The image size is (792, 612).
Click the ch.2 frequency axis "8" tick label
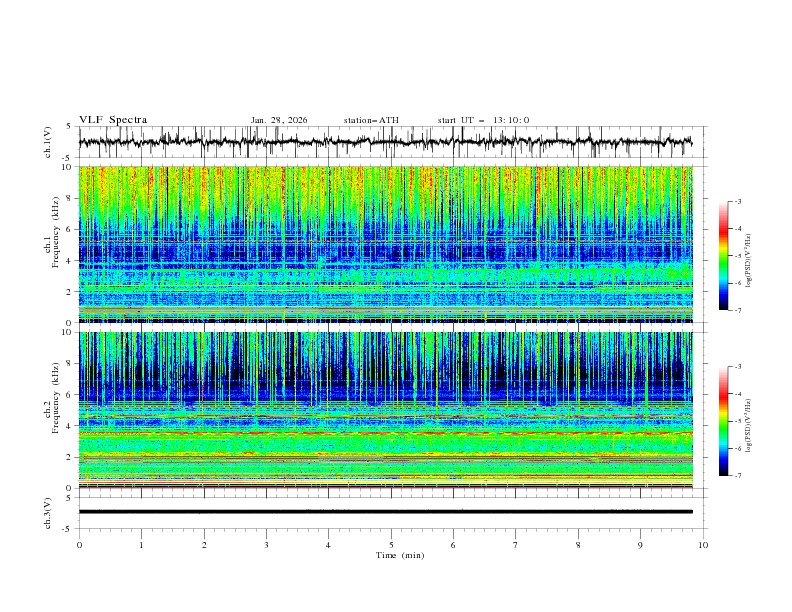click(x=70, y=364)
